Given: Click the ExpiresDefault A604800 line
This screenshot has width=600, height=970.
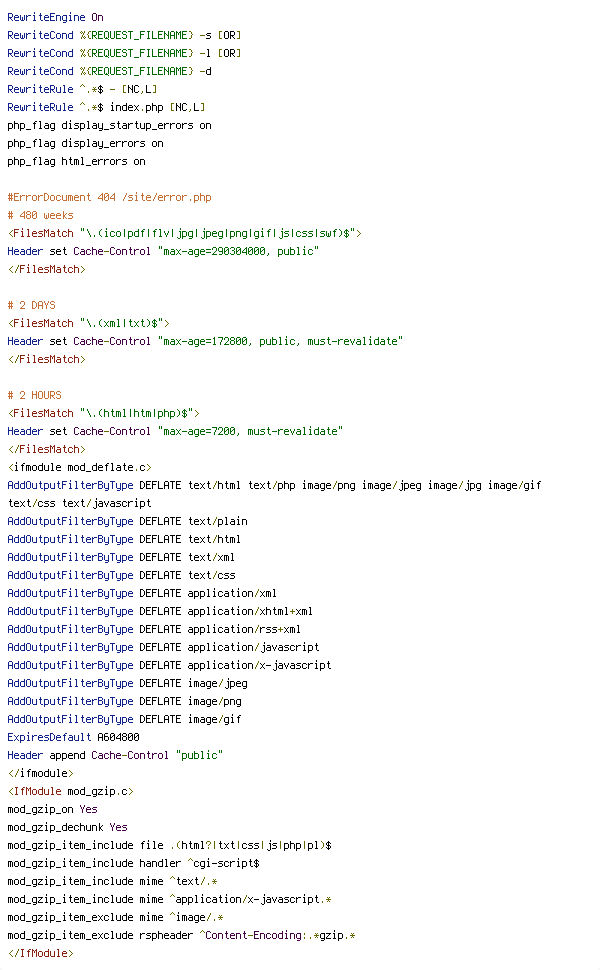Looking at the screenshot, I should [73, 737].
